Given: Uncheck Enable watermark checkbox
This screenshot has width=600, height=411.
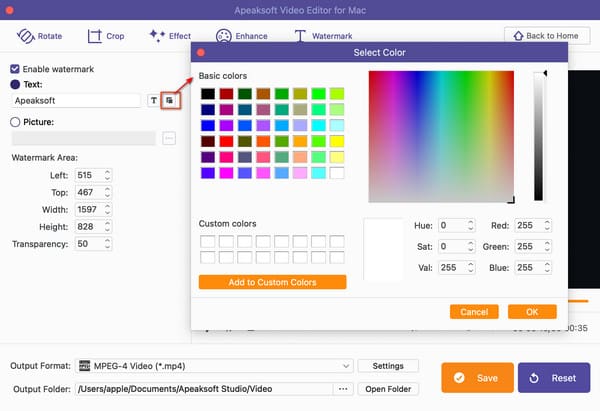Looking at the screenshot, I should [x=15, y=69].
